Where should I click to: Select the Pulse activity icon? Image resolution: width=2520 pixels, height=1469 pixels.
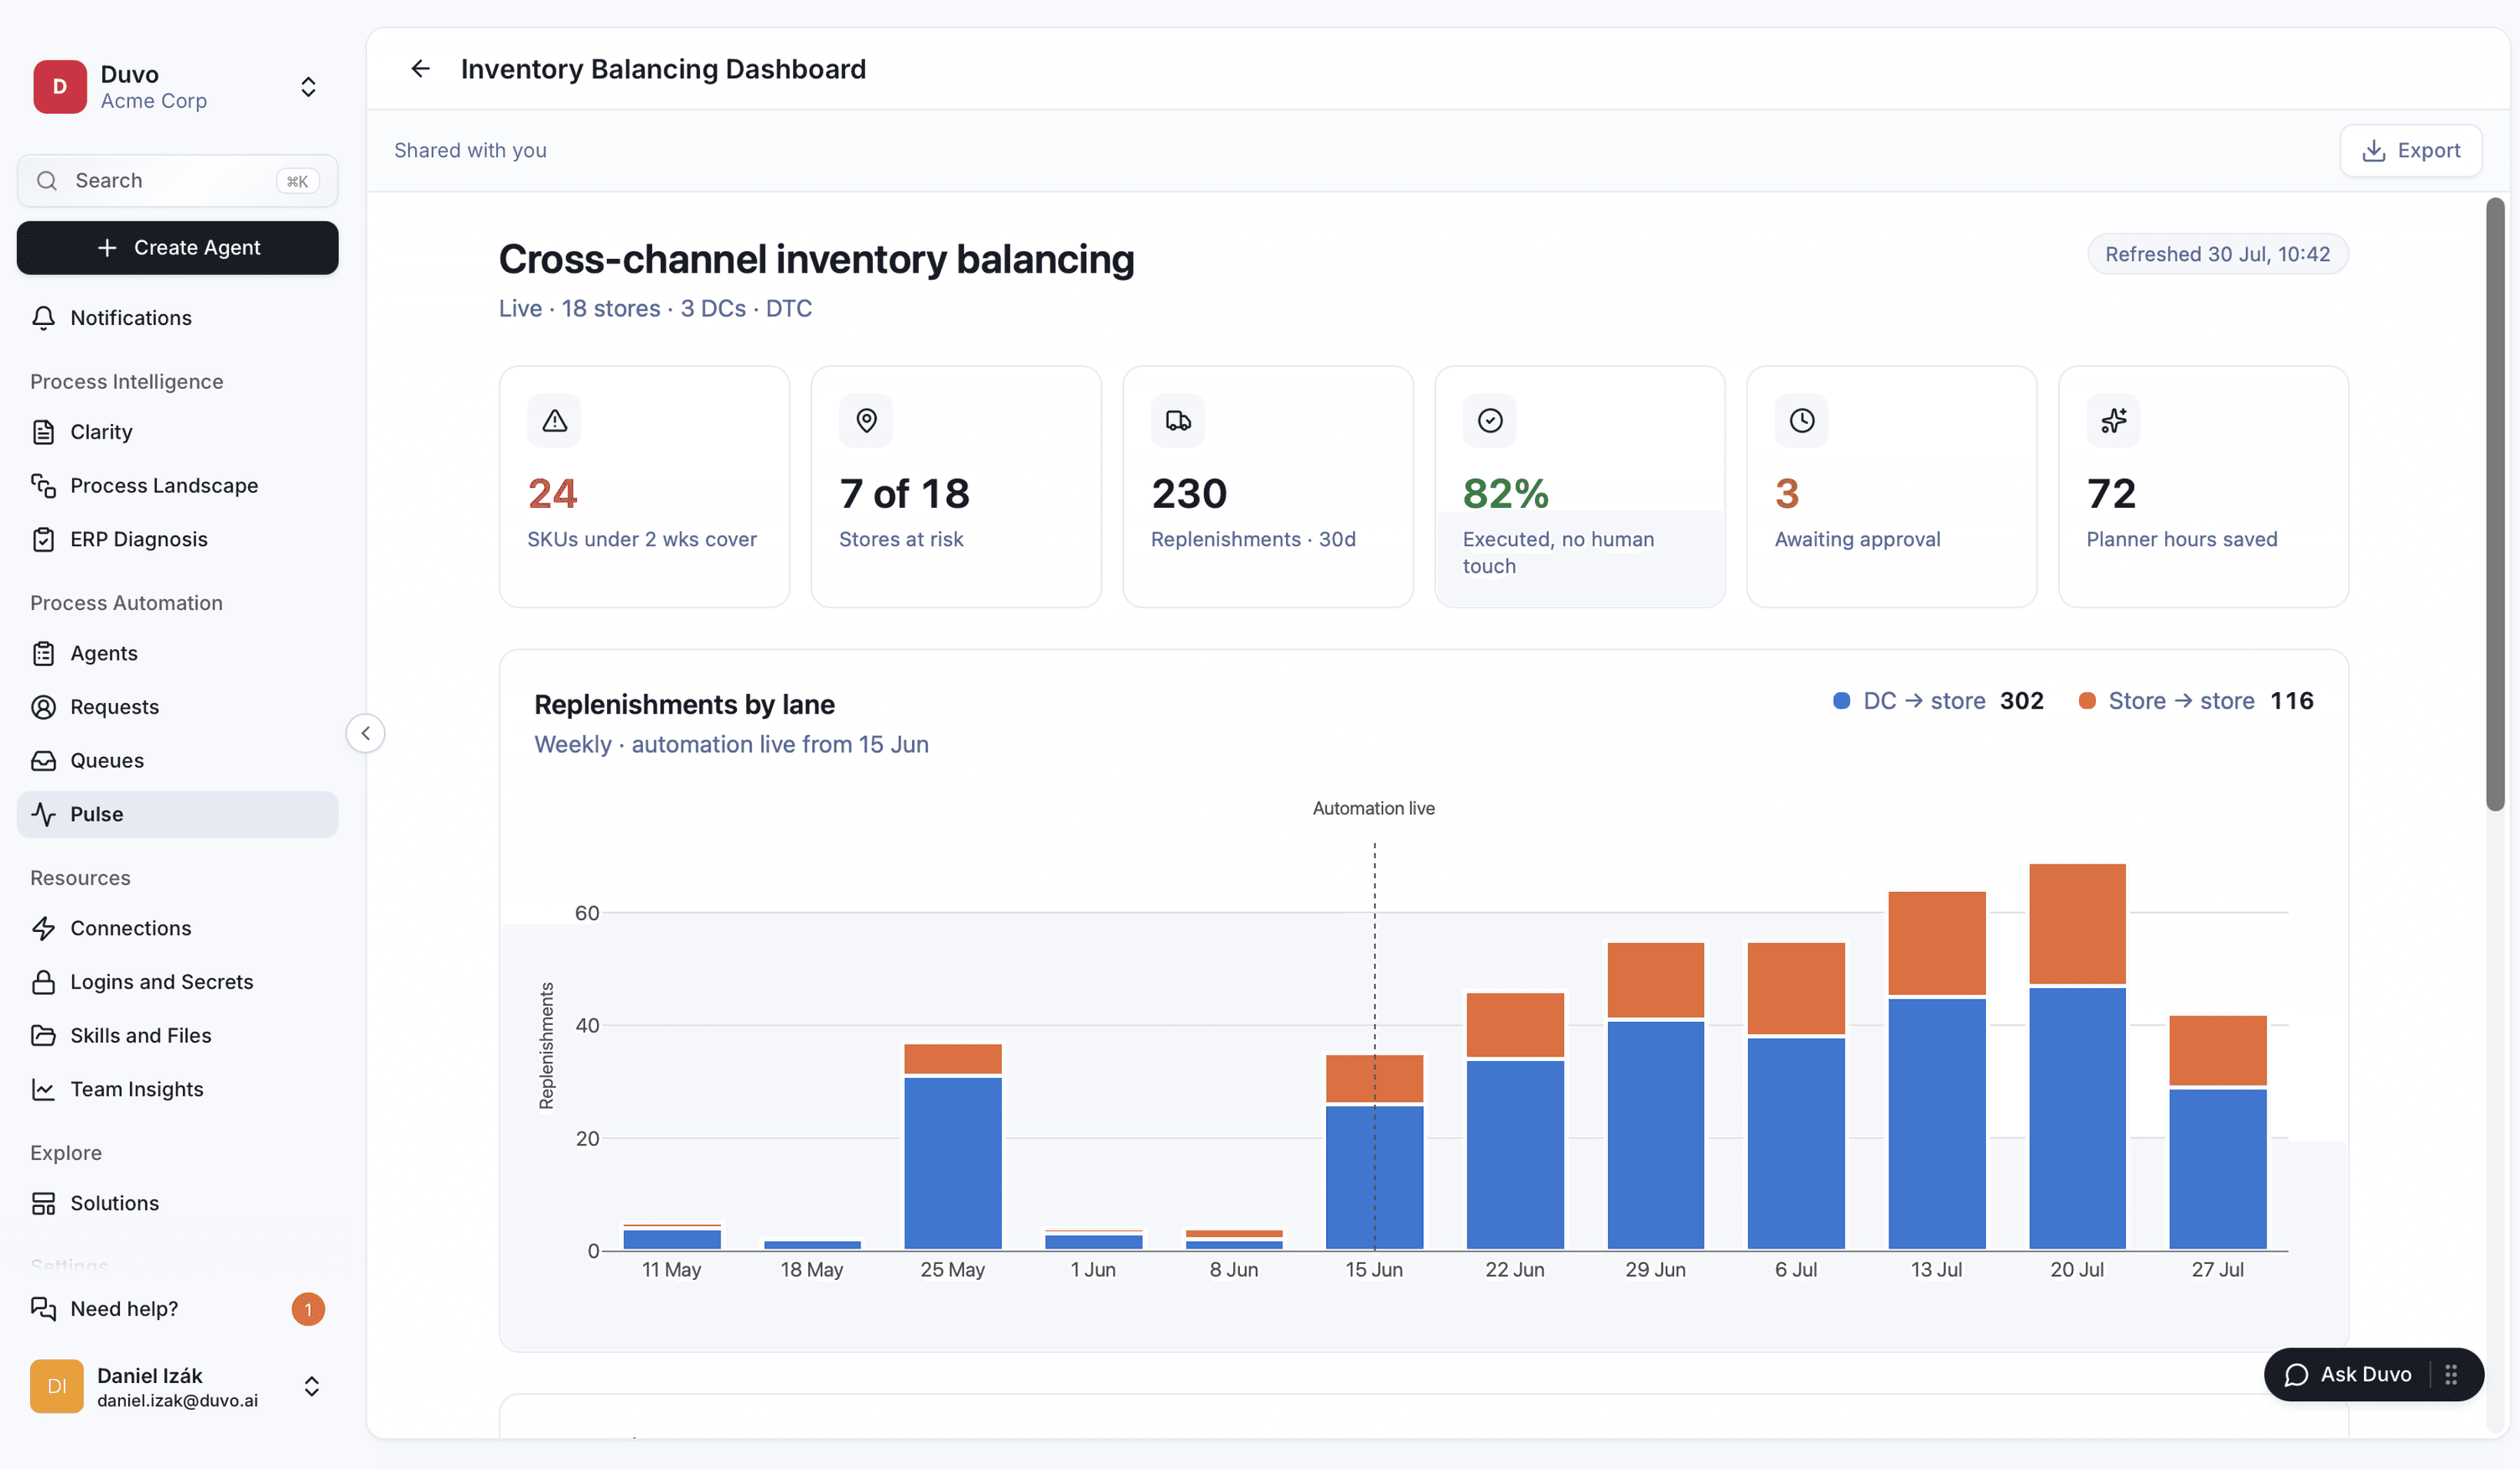(43, 815)
